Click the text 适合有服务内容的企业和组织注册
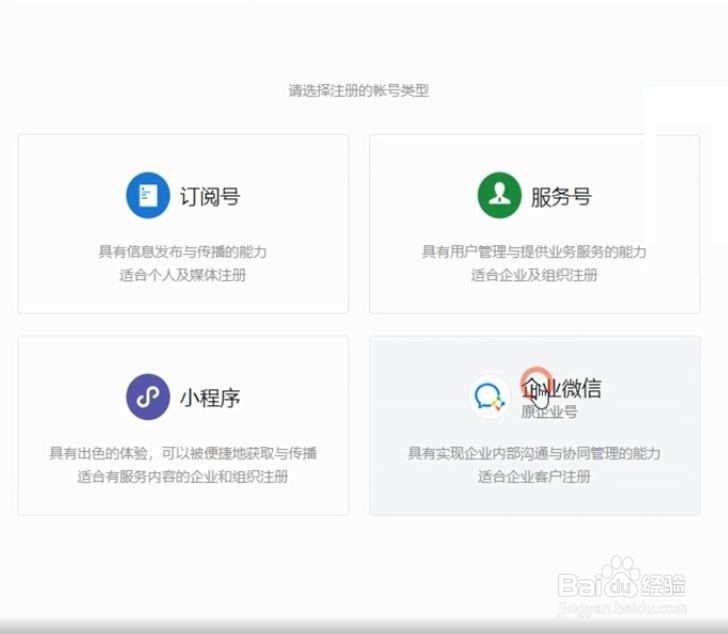The height and width of the screenshot is (634, 728). [x=182, y=477]
